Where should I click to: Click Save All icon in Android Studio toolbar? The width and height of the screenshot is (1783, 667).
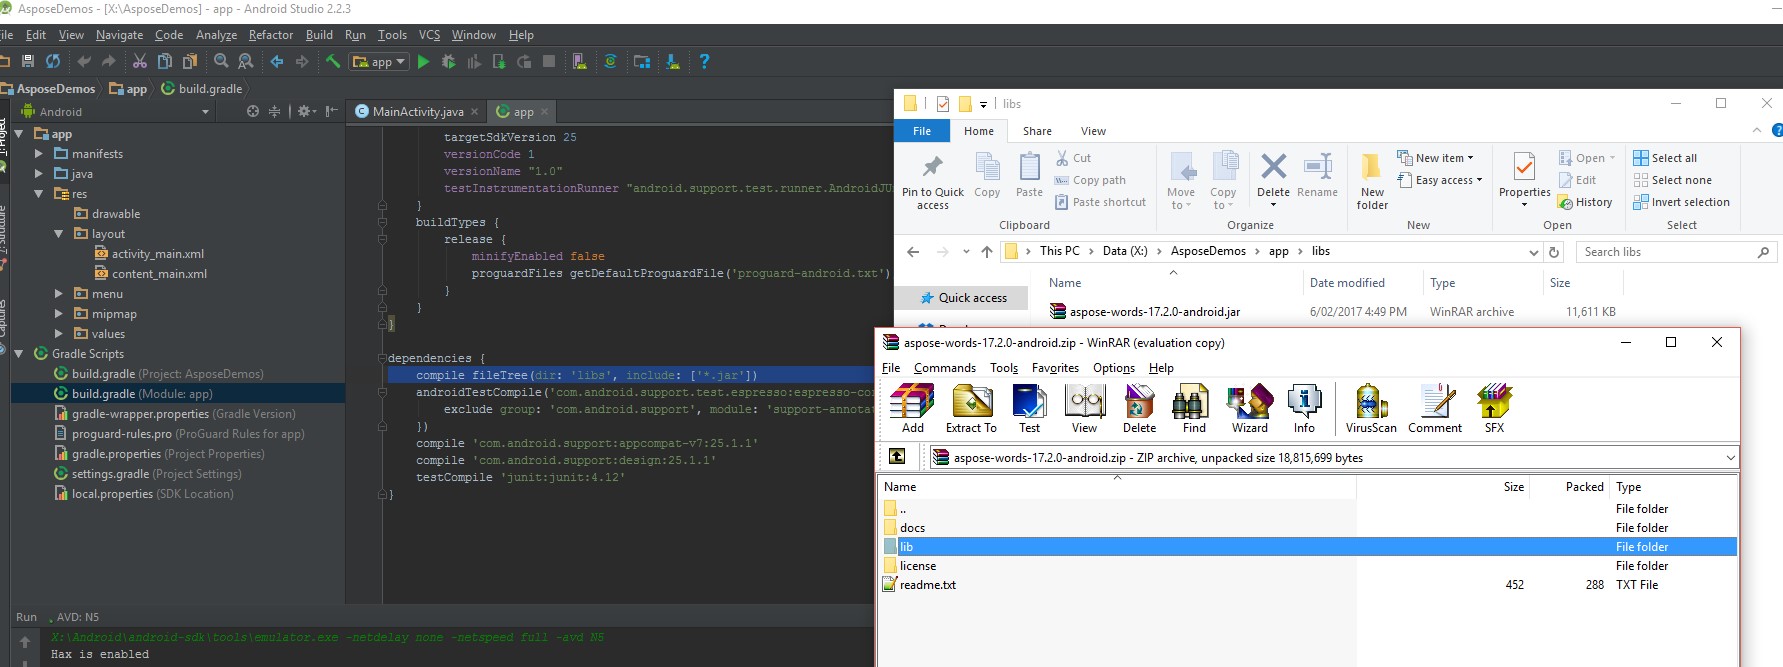(x=28, y=62)
